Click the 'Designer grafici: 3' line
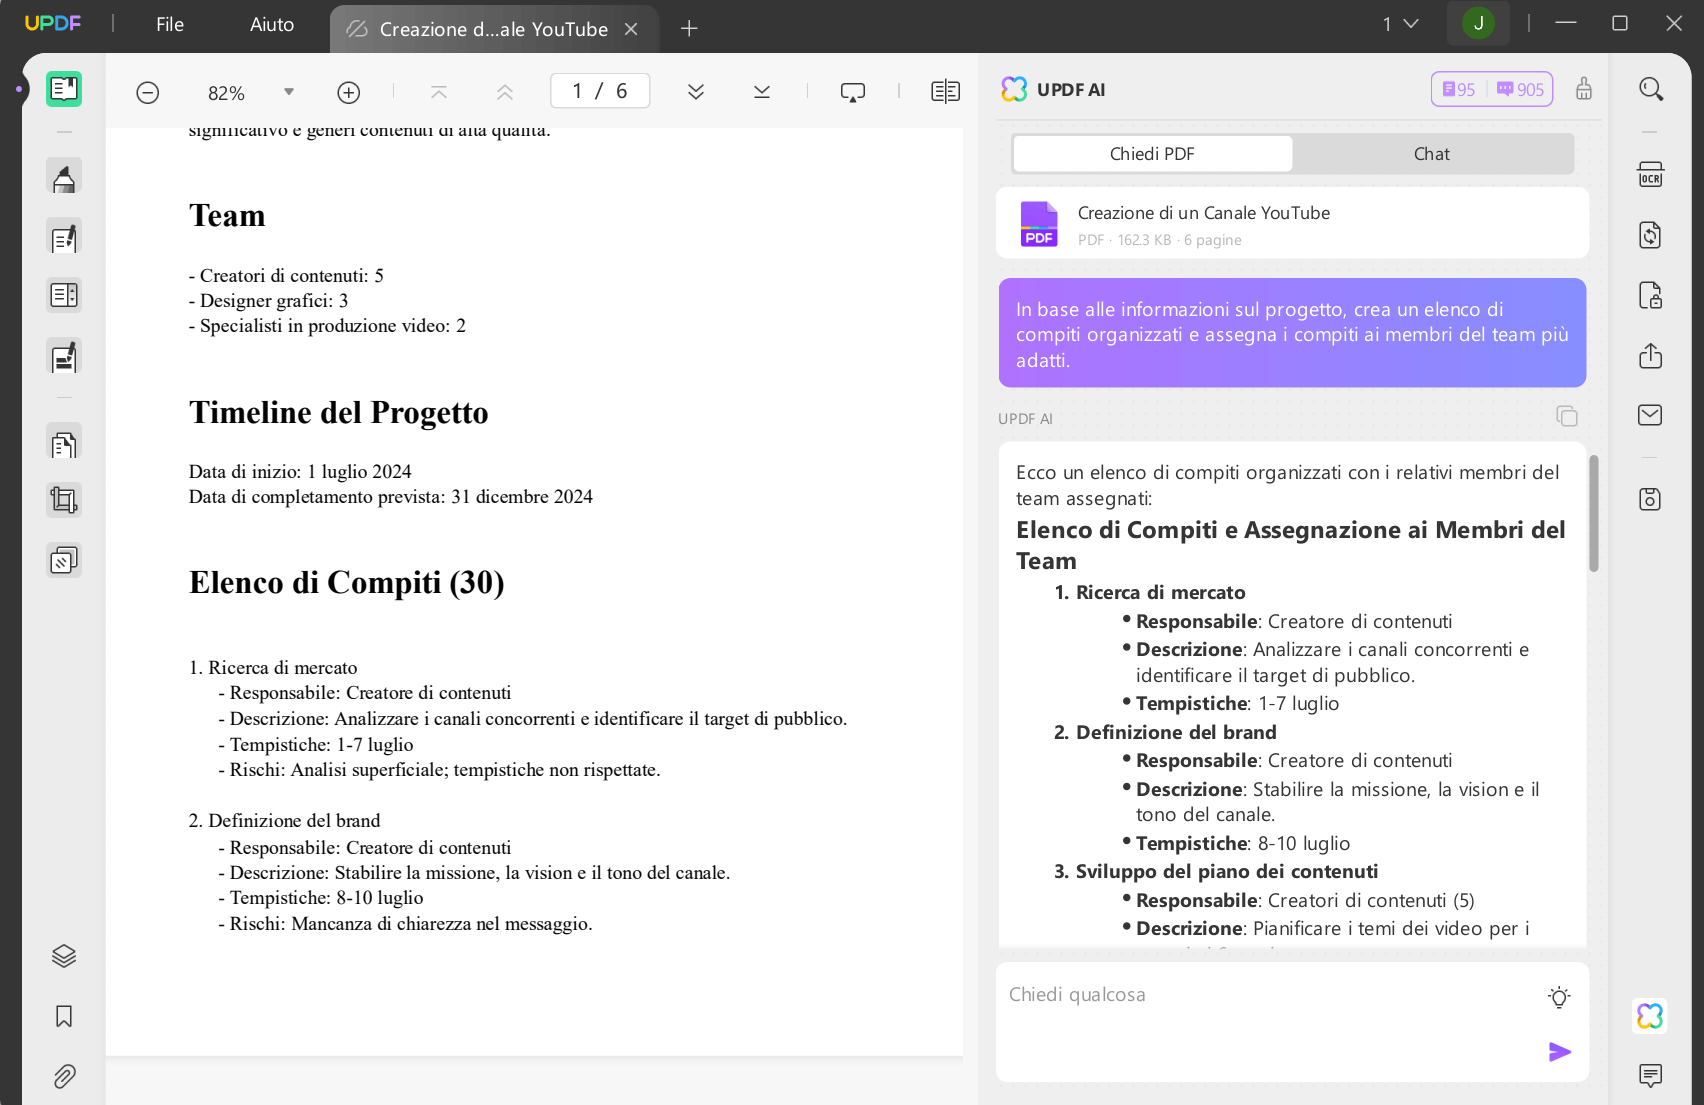 click(268, 301)
